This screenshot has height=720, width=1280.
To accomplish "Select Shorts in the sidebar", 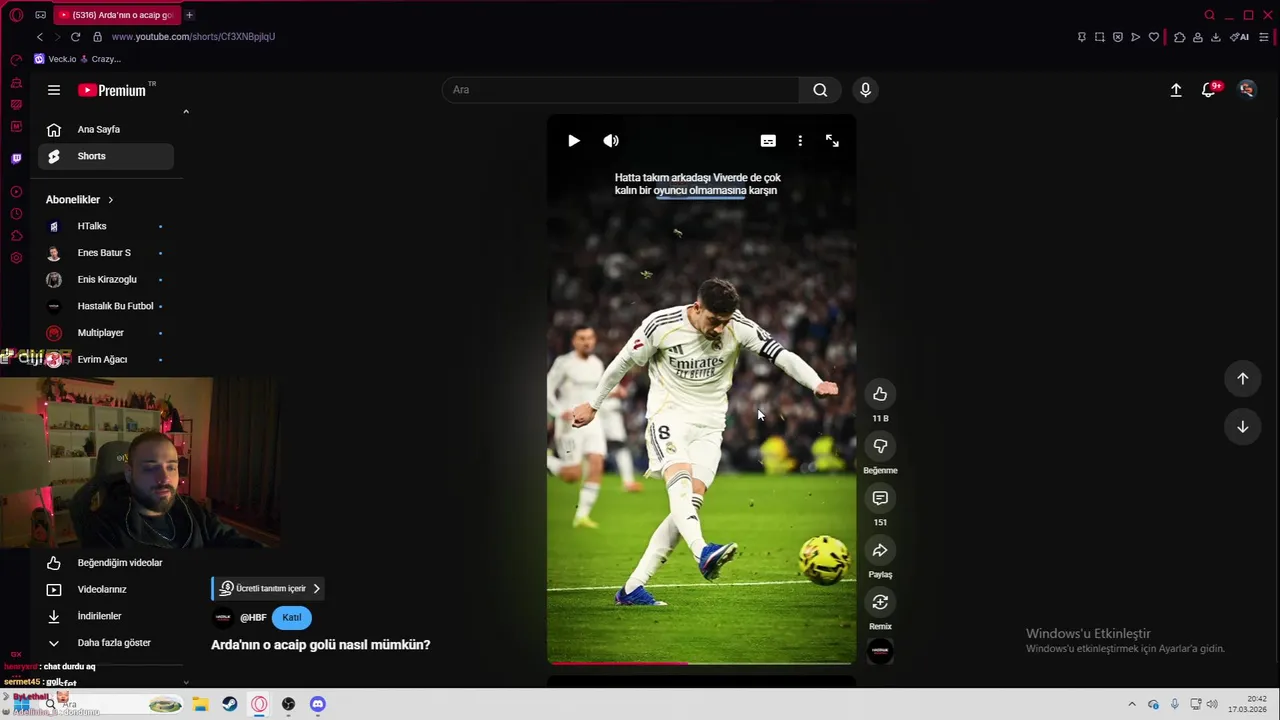I will tap(106, 156).
